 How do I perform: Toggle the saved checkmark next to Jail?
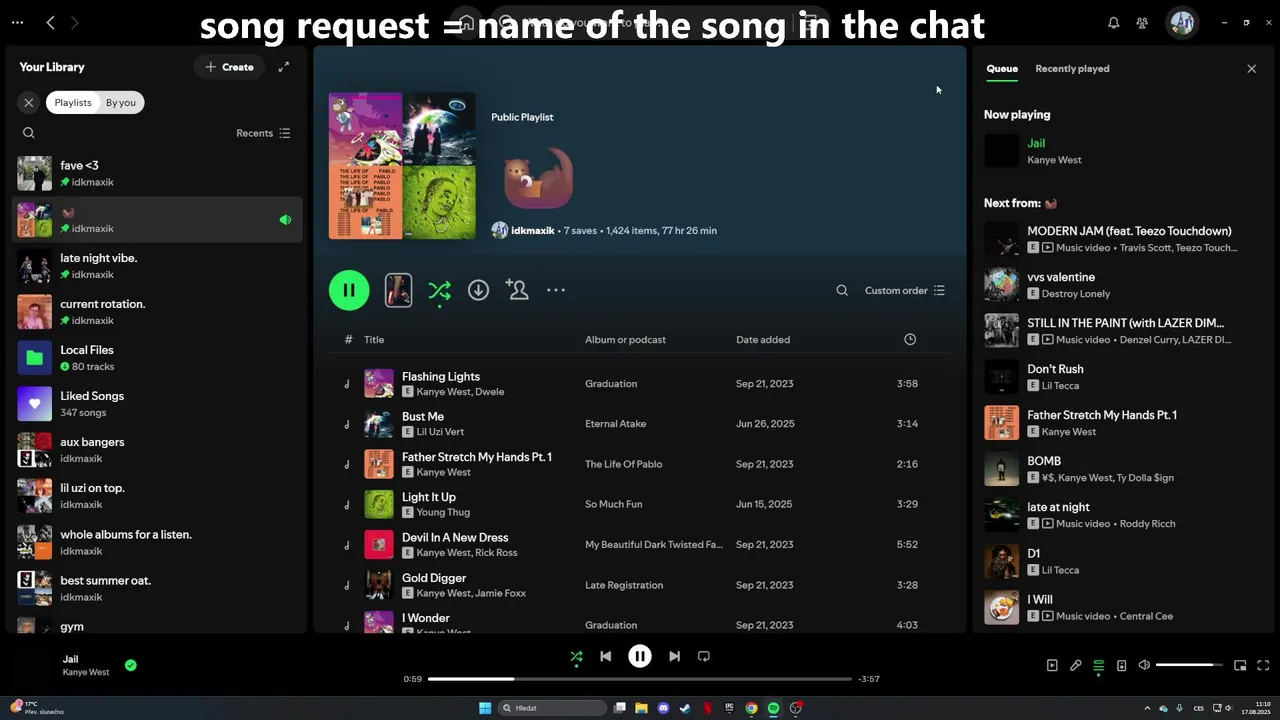[x=131, y=665]
